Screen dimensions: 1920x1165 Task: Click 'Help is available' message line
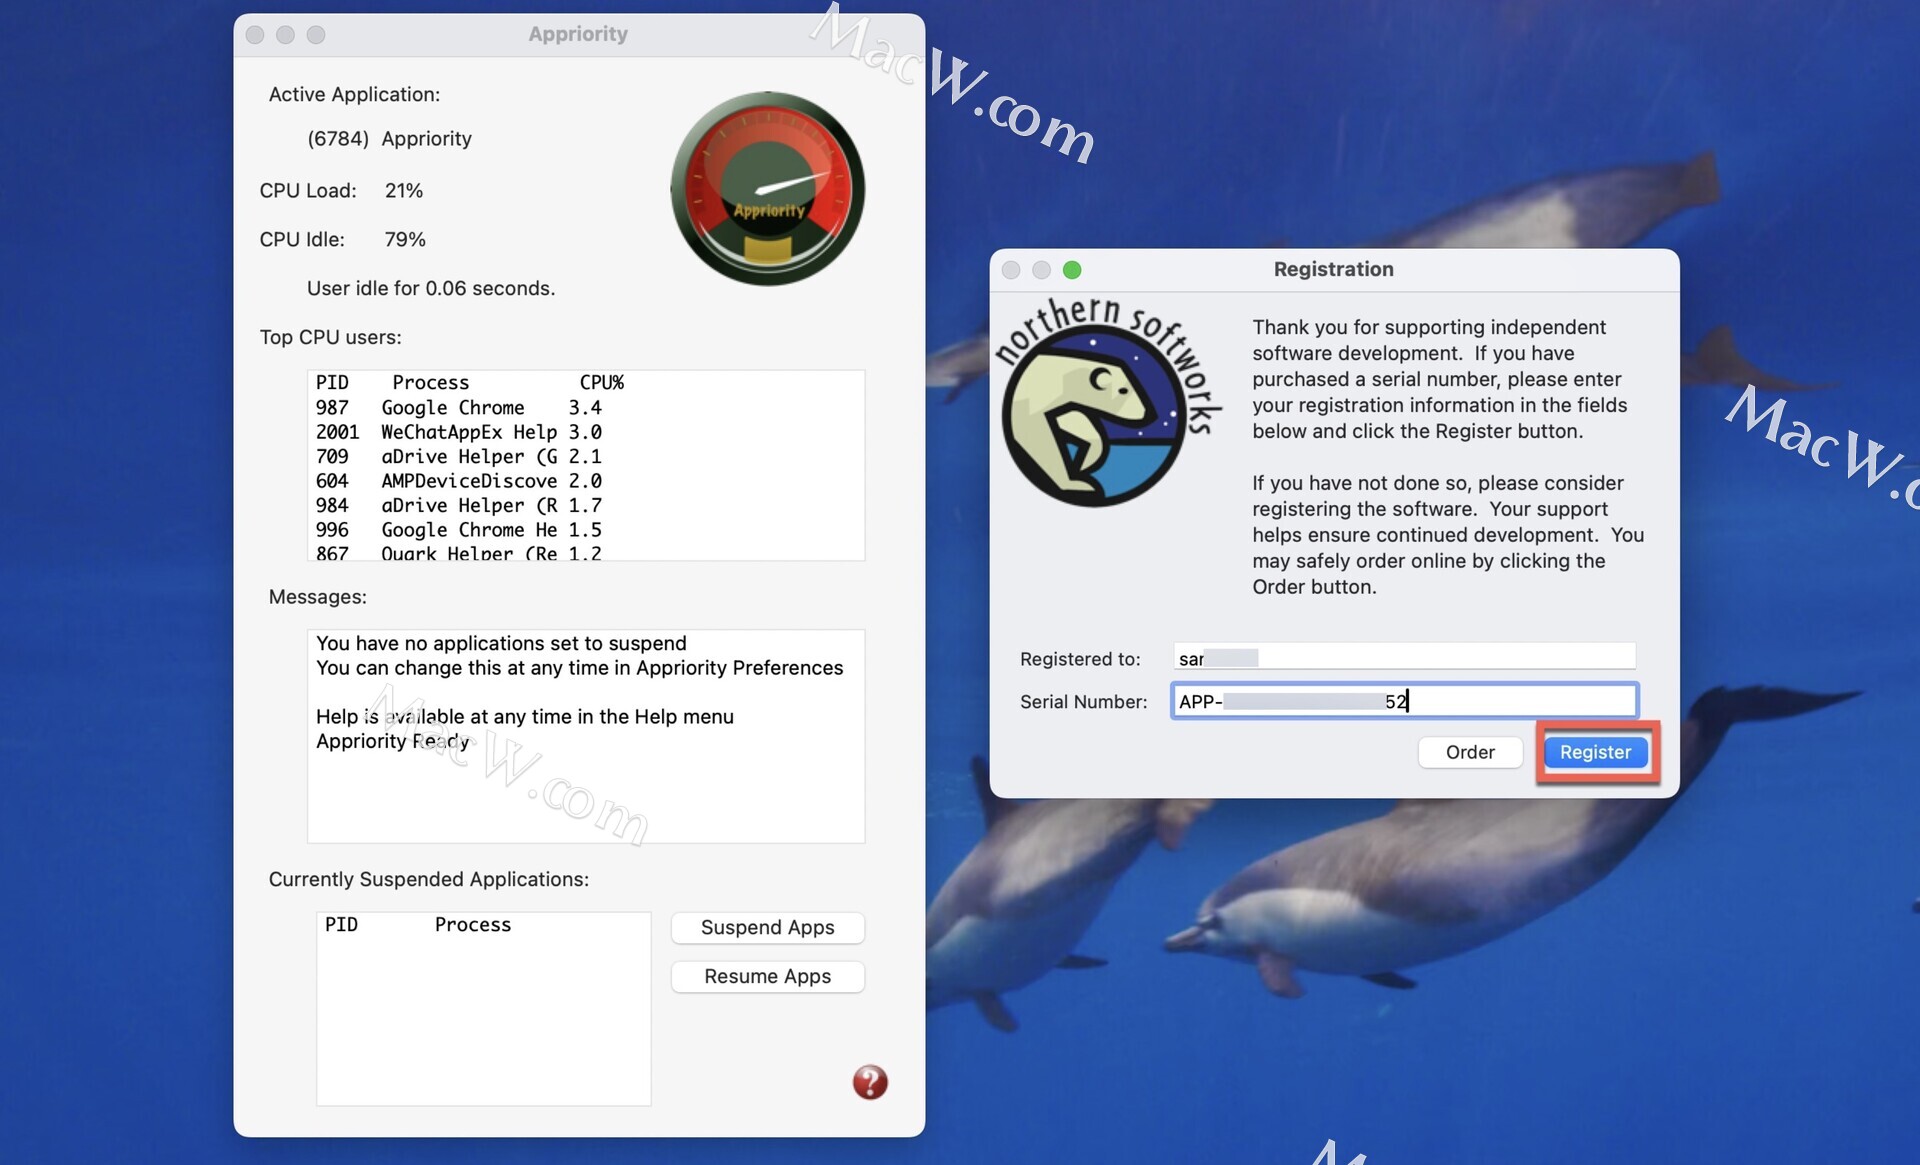[x=525, y=716]
